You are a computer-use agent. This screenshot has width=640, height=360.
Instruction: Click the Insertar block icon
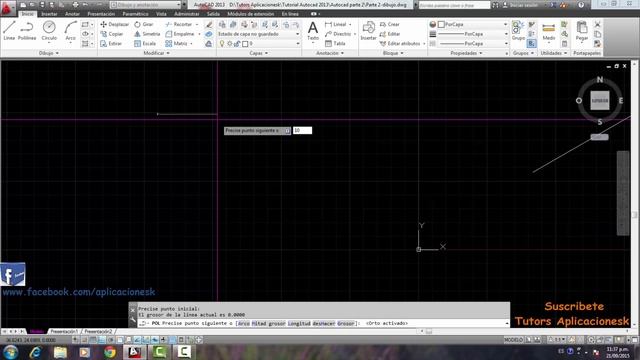(368, 31)
